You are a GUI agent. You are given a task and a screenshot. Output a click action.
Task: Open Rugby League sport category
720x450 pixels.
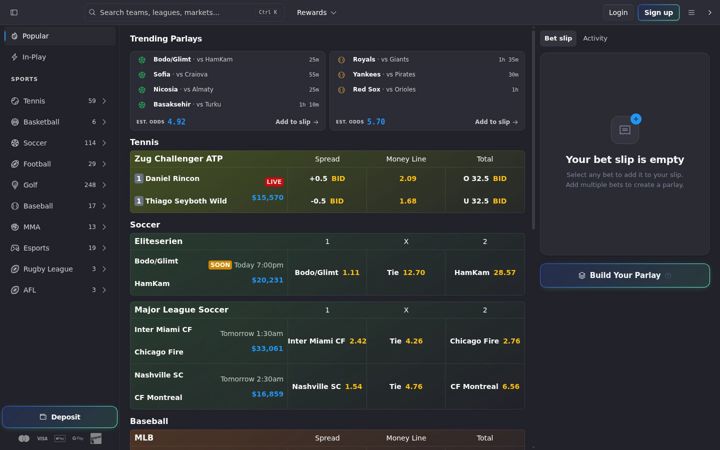(x=60, y=269)
